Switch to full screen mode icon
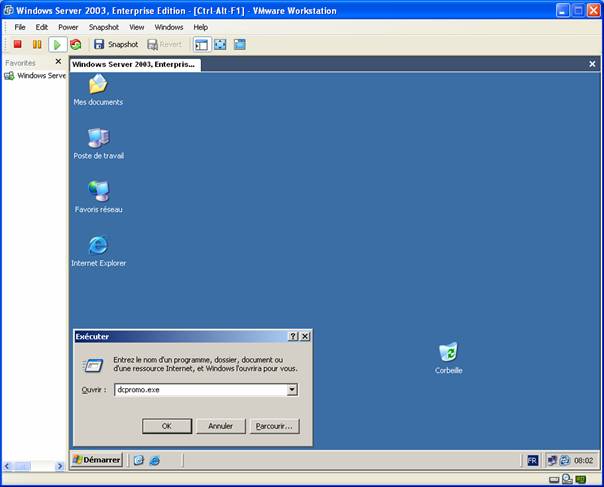 pos(220,44)
